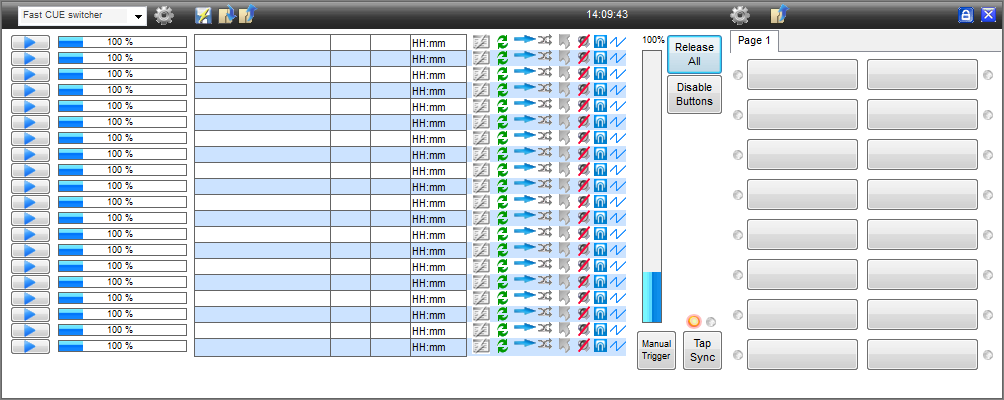Click the blue go-next arrow in the first row

pyautogui.click(x=524, y=40)
